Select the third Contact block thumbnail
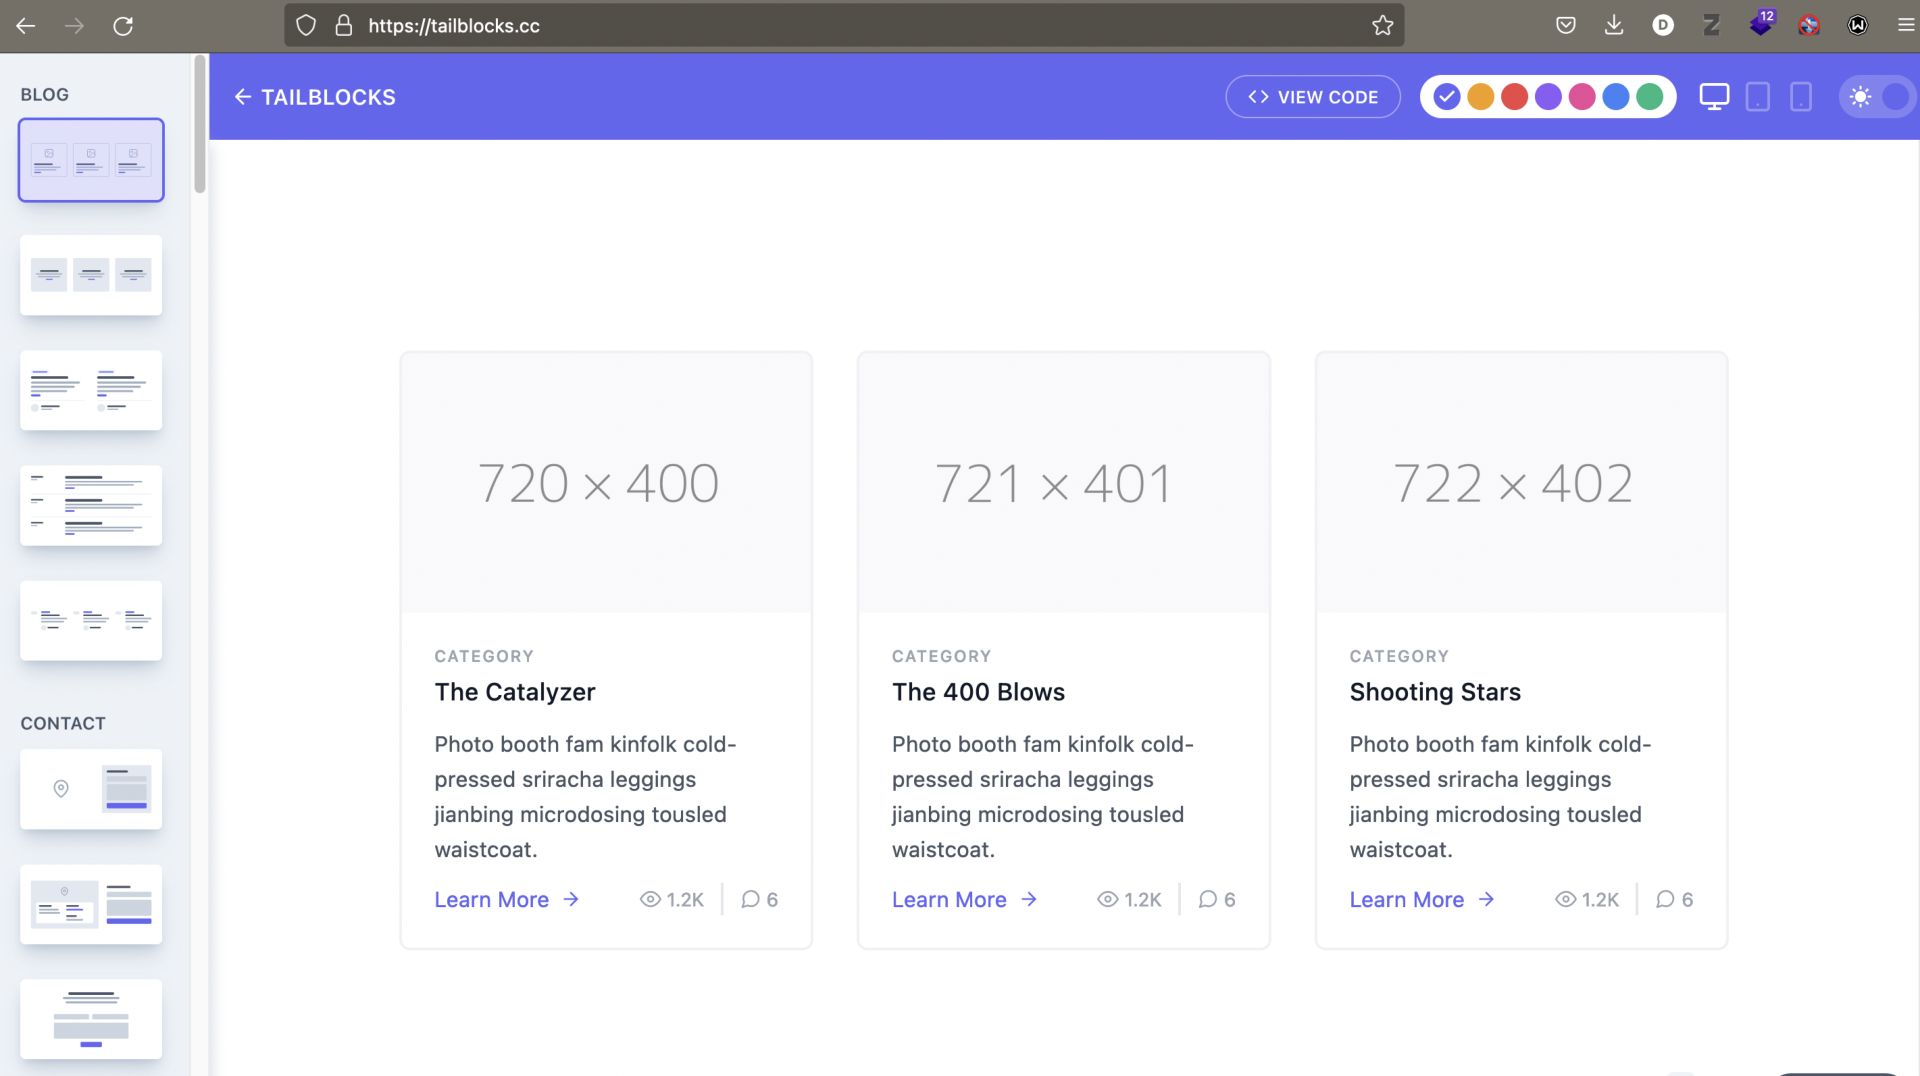This screenshot has height=1076, width=1920. click(x=91, y=1019)
